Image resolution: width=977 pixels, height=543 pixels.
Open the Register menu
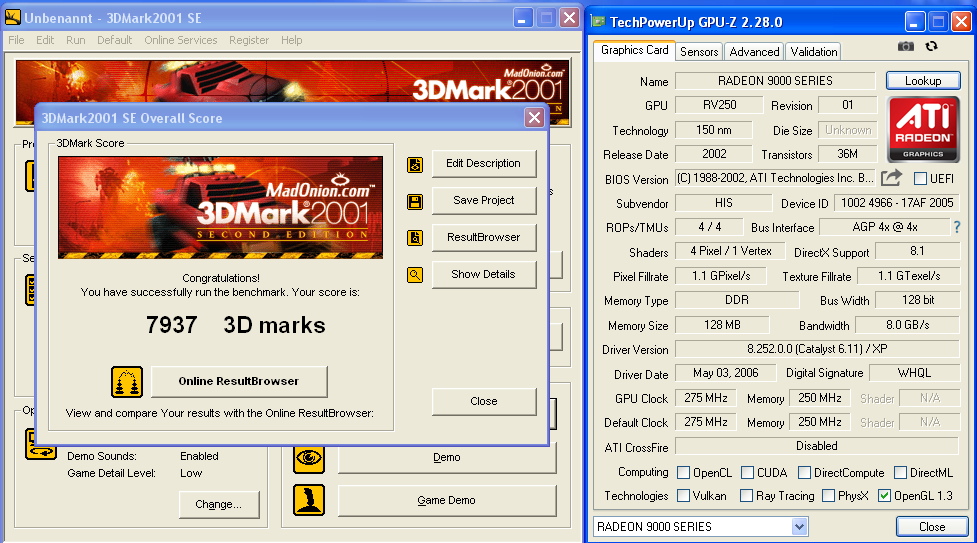click(x=249, y=40)
